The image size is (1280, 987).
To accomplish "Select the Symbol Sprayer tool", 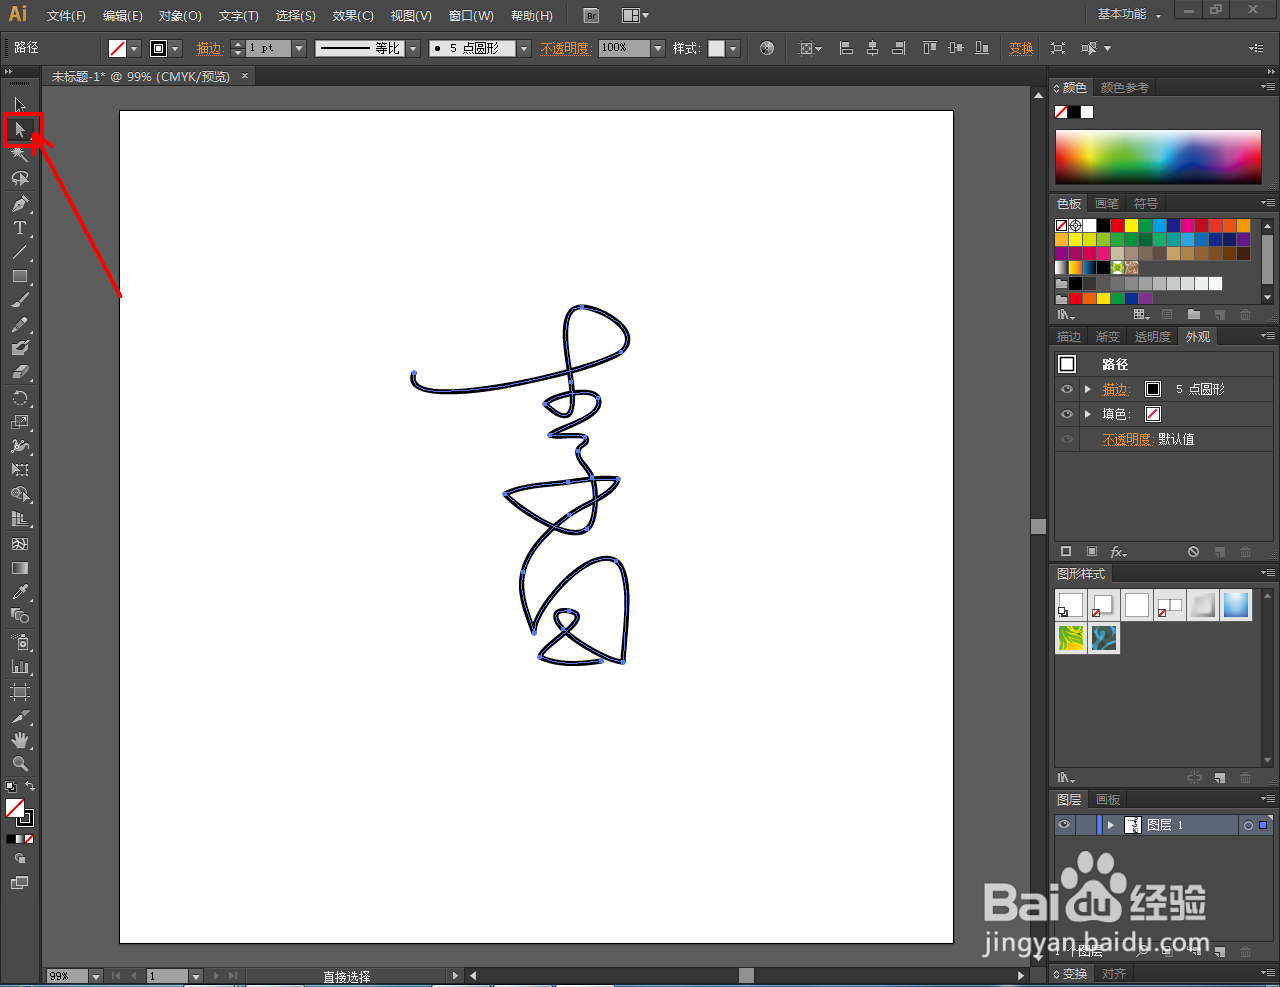I will point(20,642).
